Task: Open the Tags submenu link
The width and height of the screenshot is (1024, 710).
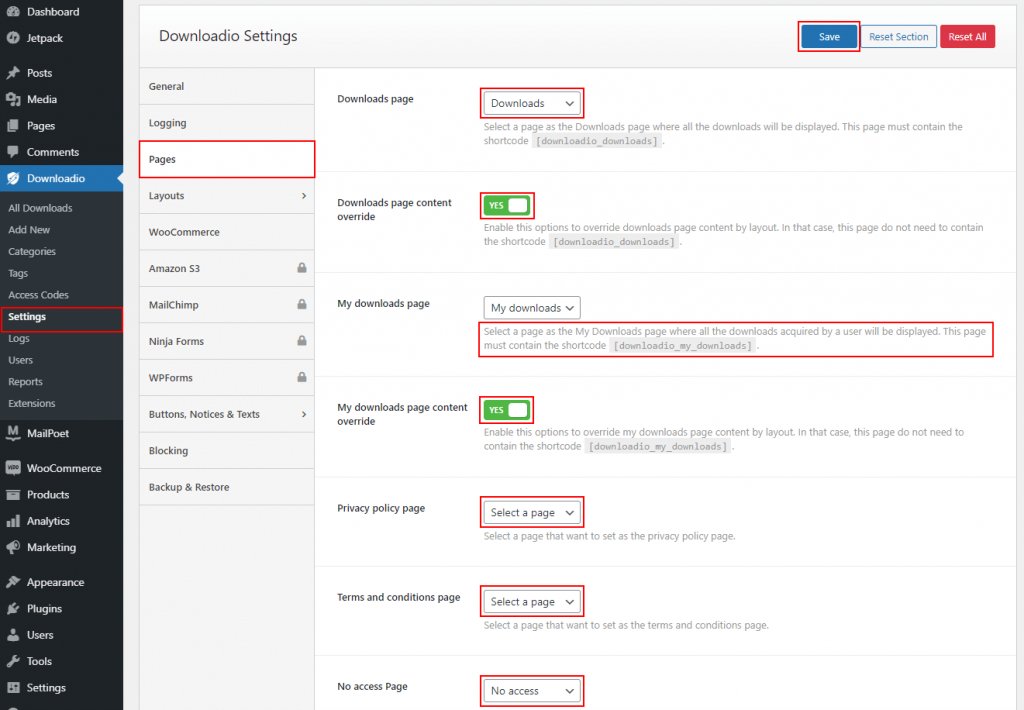Action: [18, 273]
